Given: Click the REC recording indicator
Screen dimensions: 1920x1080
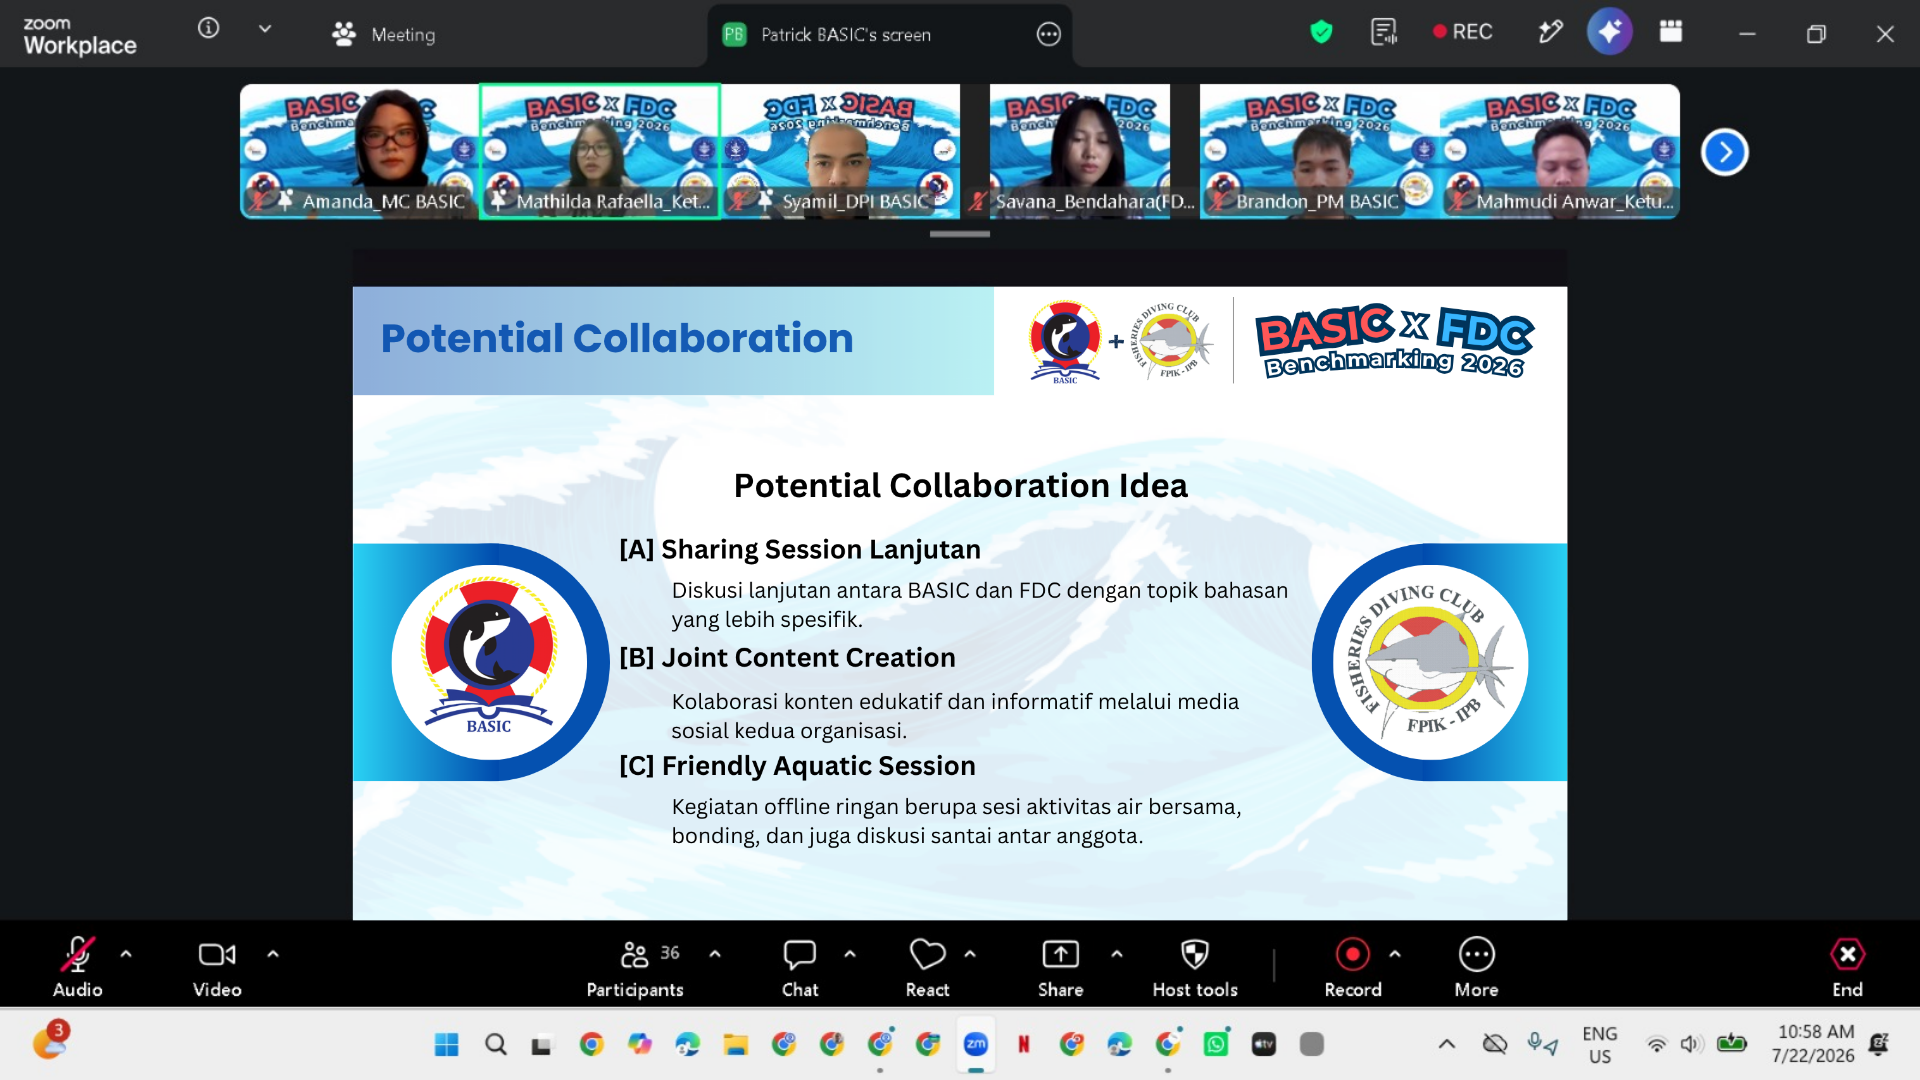Looking at the screenshot, I should pyautogui.click(x=1463, y=32).
